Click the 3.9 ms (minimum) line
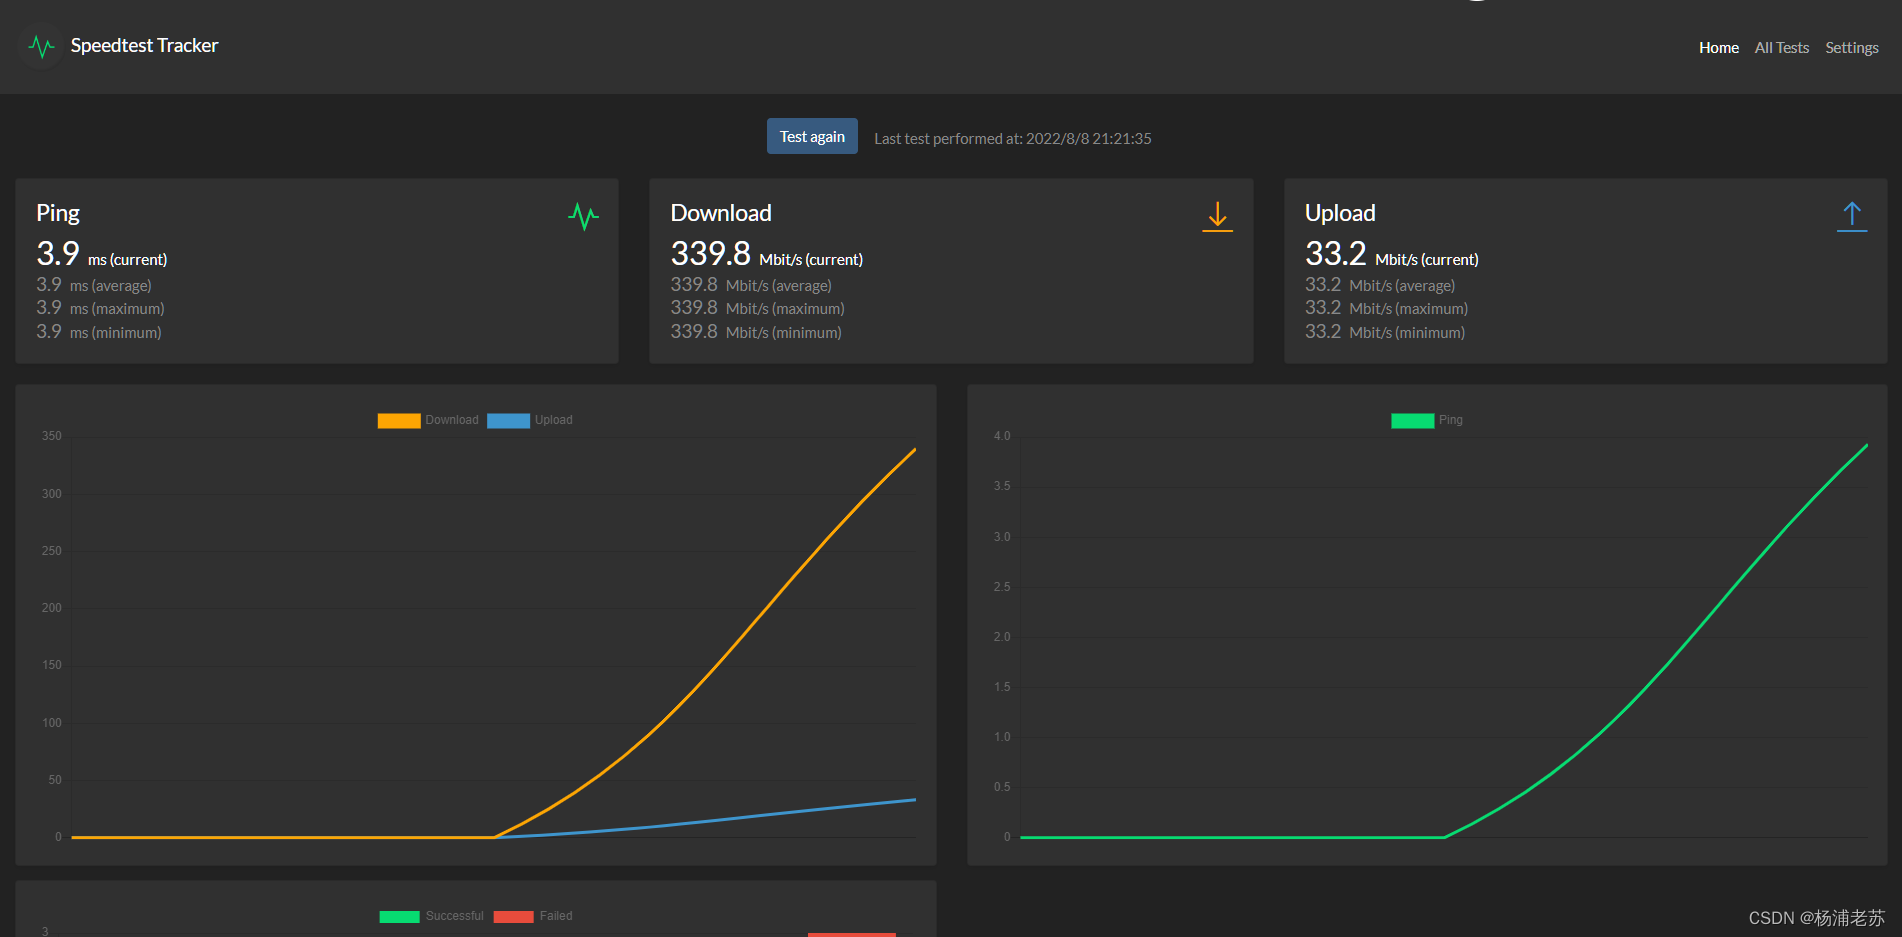Screen dimensions: 1902x937 click(99, 332)
